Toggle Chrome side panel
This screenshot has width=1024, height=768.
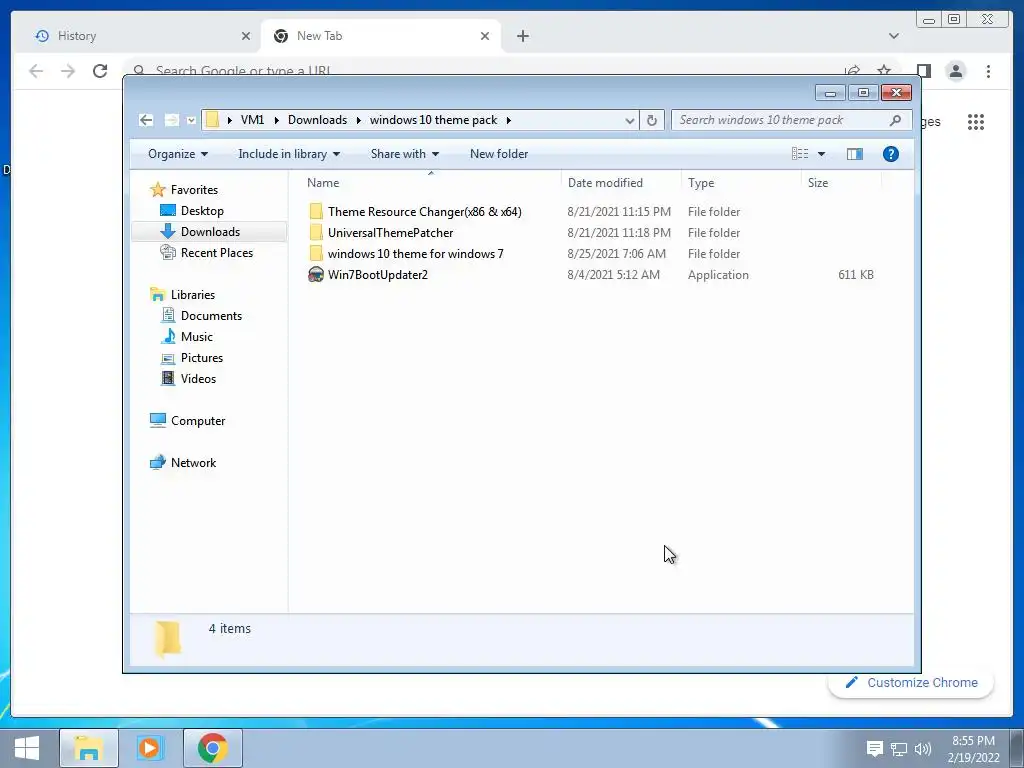pyautogui.click(x=923, y=71)
